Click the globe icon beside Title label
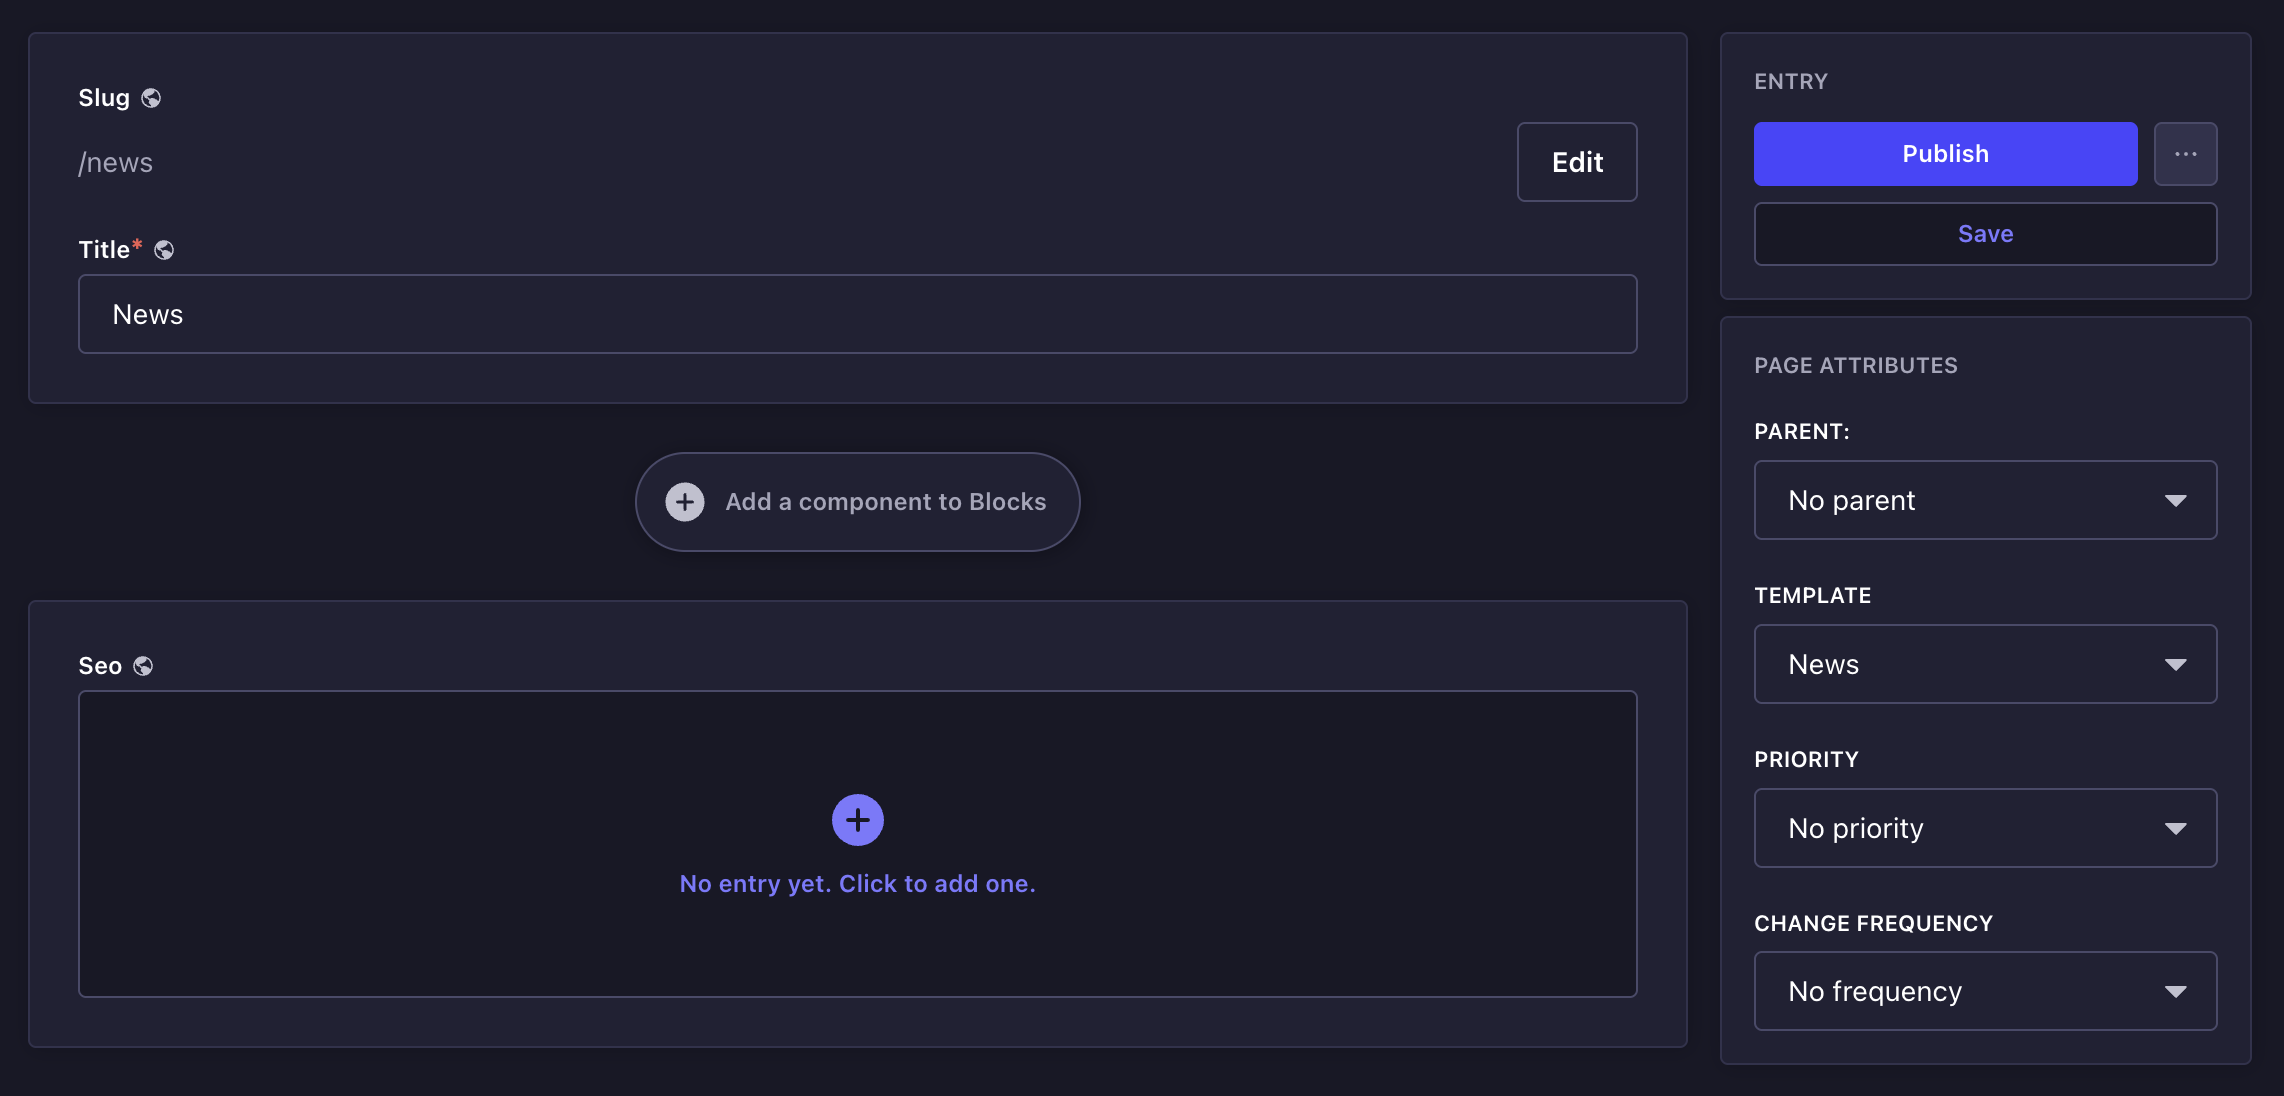 (164, 250)
